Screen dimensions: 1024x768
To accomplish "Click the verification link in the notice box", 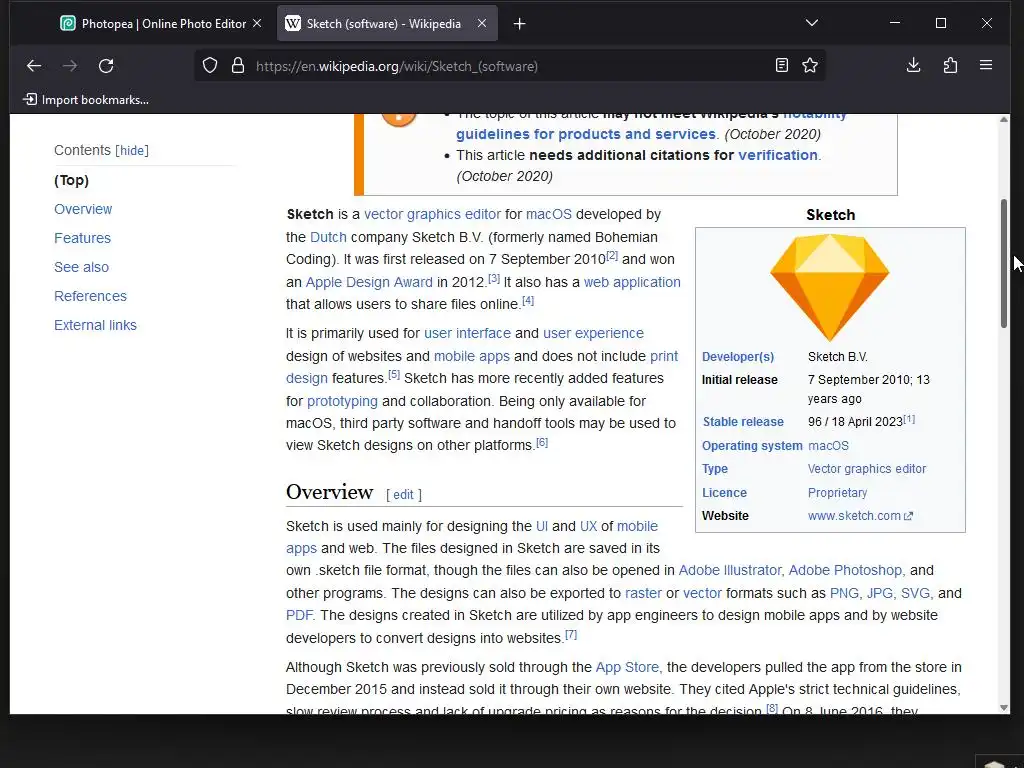I will click(778, 155).
